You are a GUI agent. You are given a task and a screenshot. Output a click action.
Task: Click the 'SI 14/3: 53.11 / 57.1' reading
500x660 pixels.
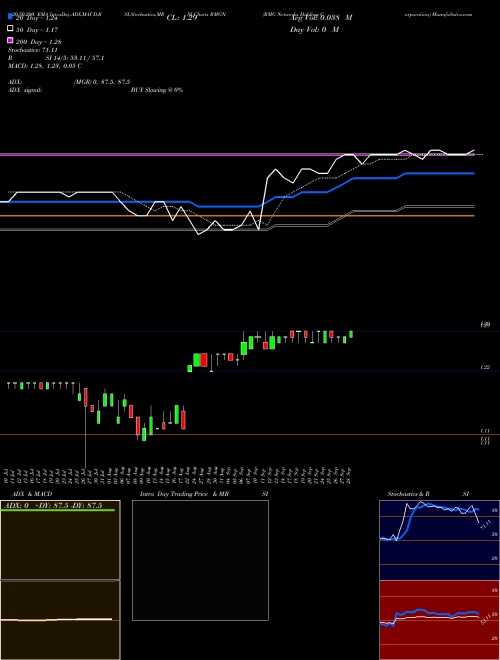click(x=75, y=58)
